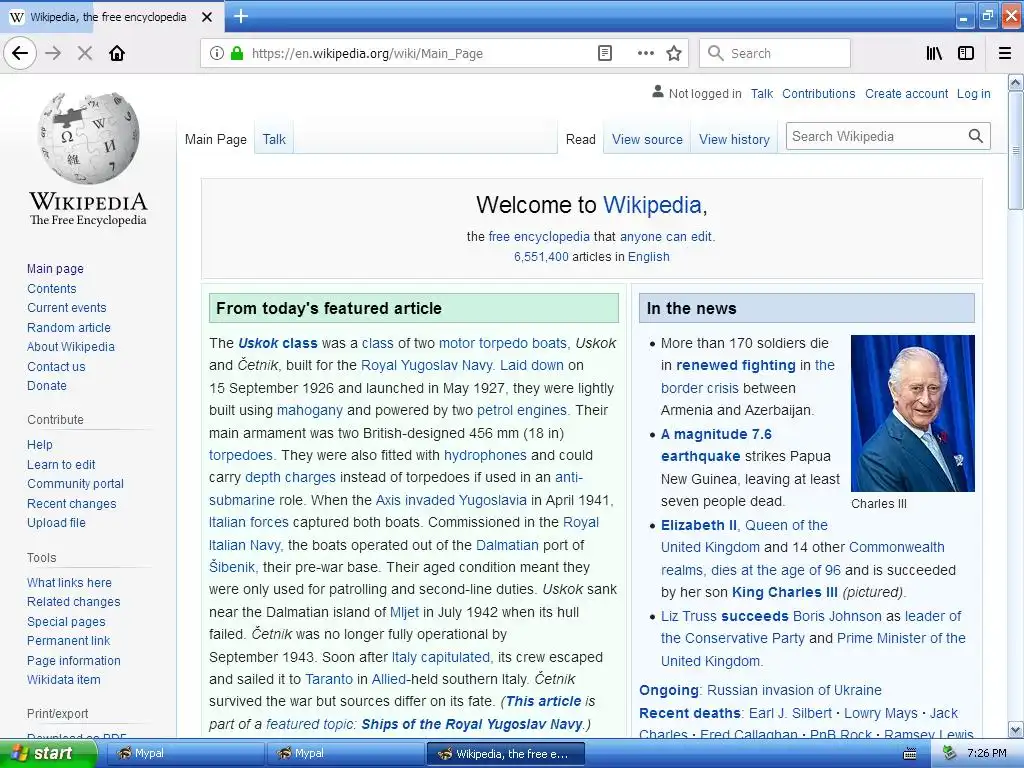This screenshot has width=1024, height=768.
Task: Click the Liz Truss link
Action: click(x=688, y=616)
